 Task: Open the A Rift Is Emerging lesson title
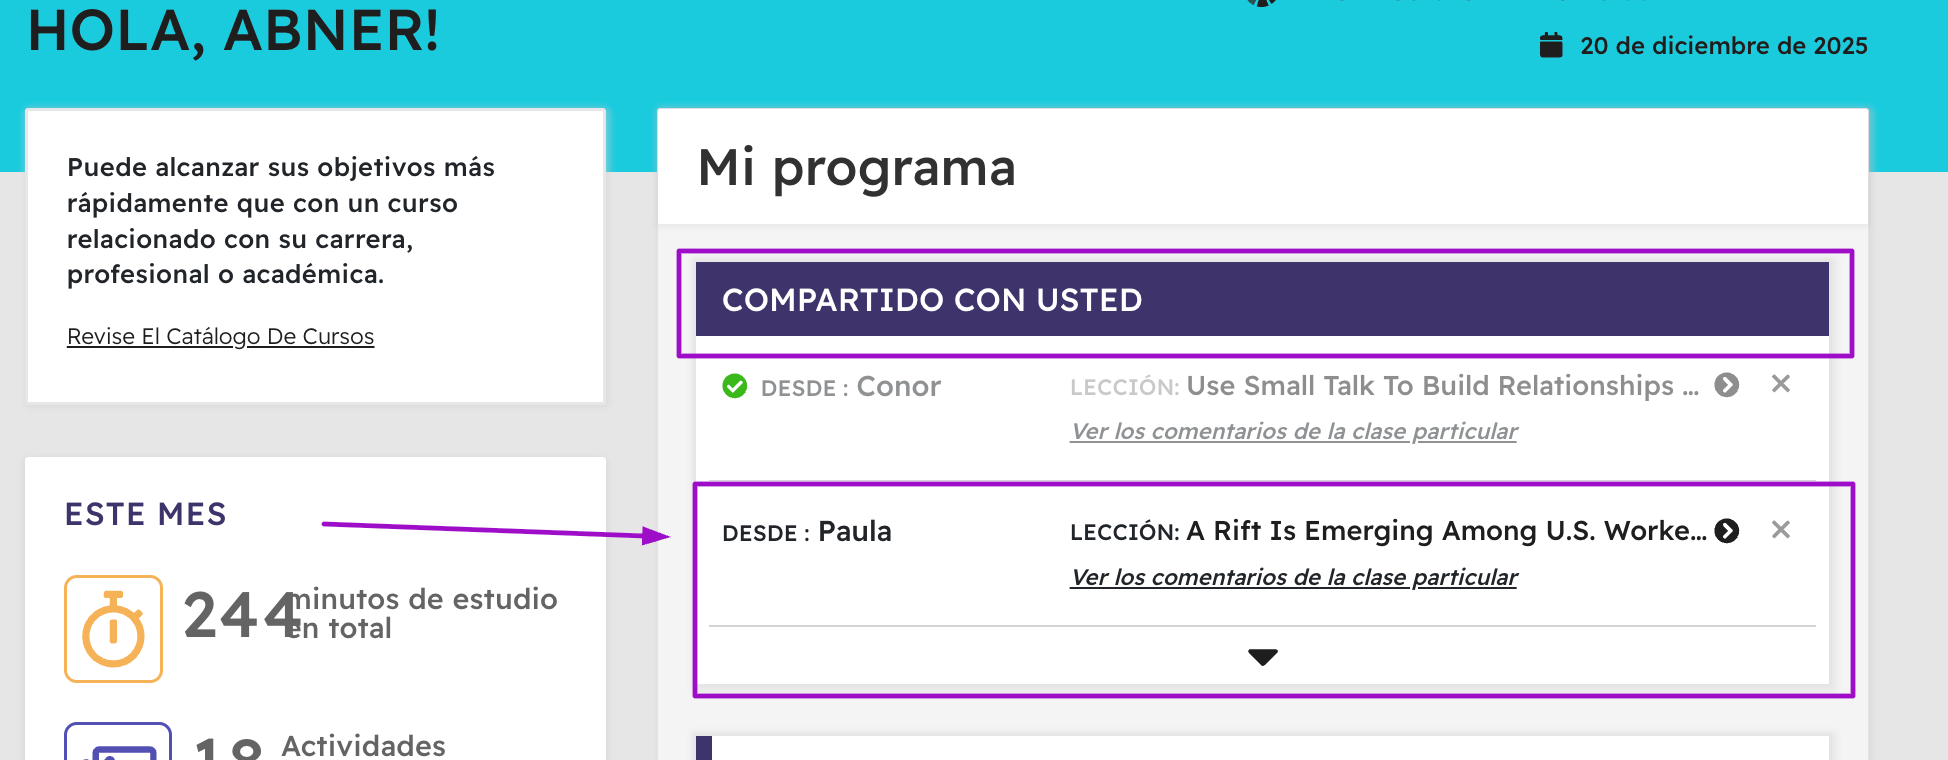1445,531
